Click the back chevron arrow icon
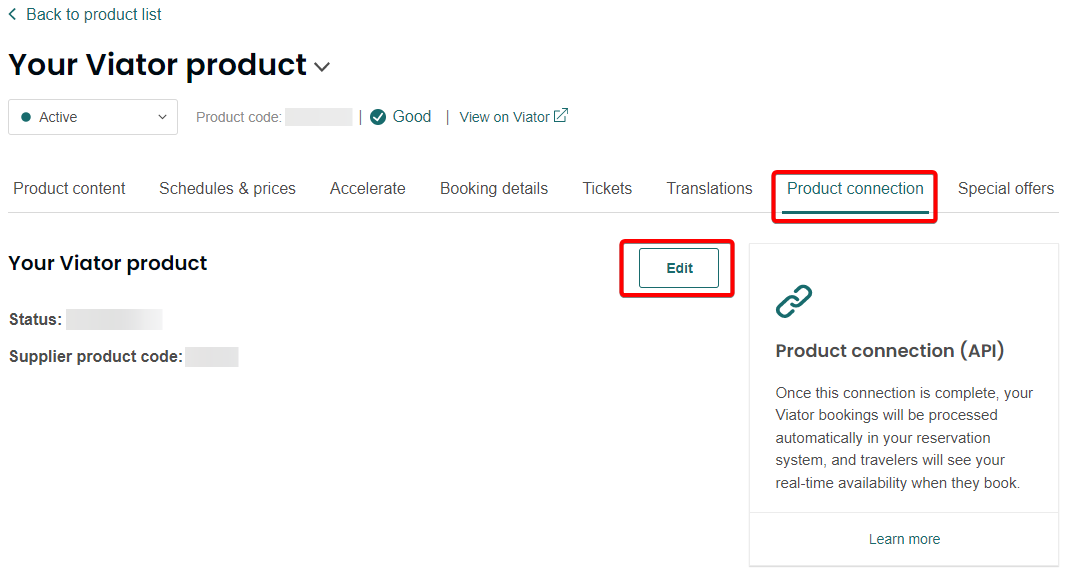Image resolution: width=1071 pixels, height=576 pixels. [x=12, y=14]
